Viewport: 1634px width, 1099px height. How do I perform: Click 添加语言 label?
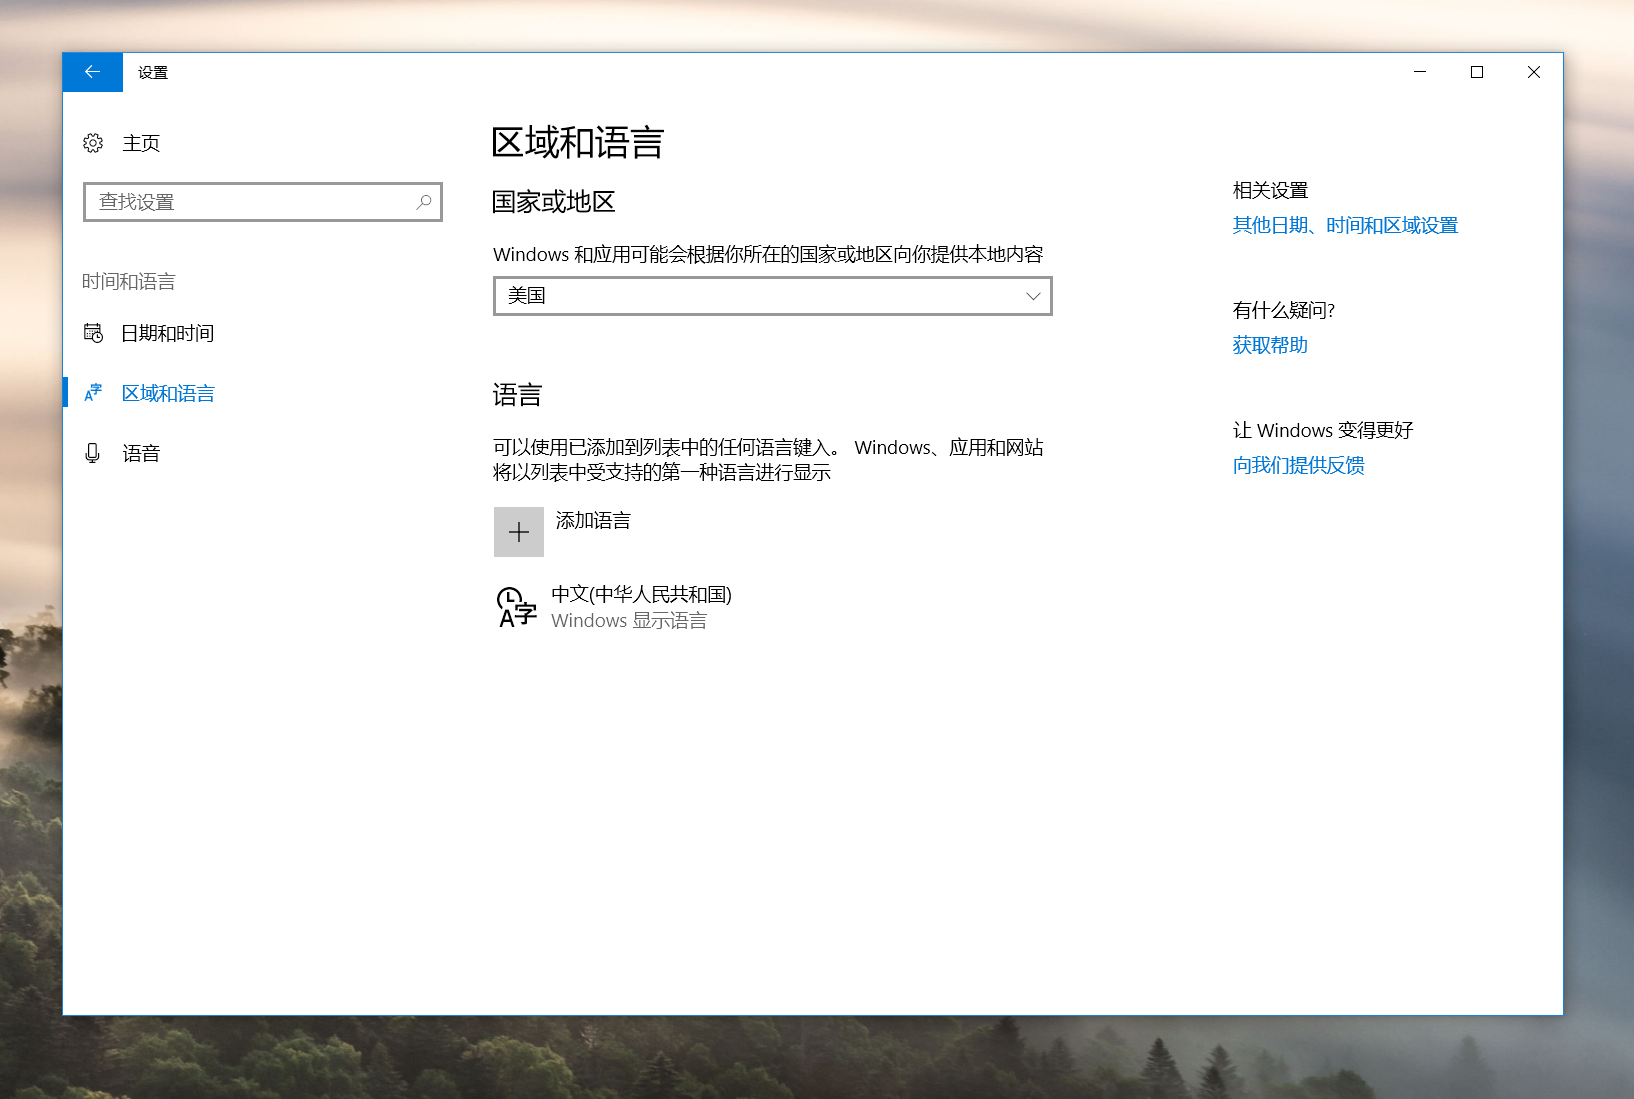coord(593,520)
